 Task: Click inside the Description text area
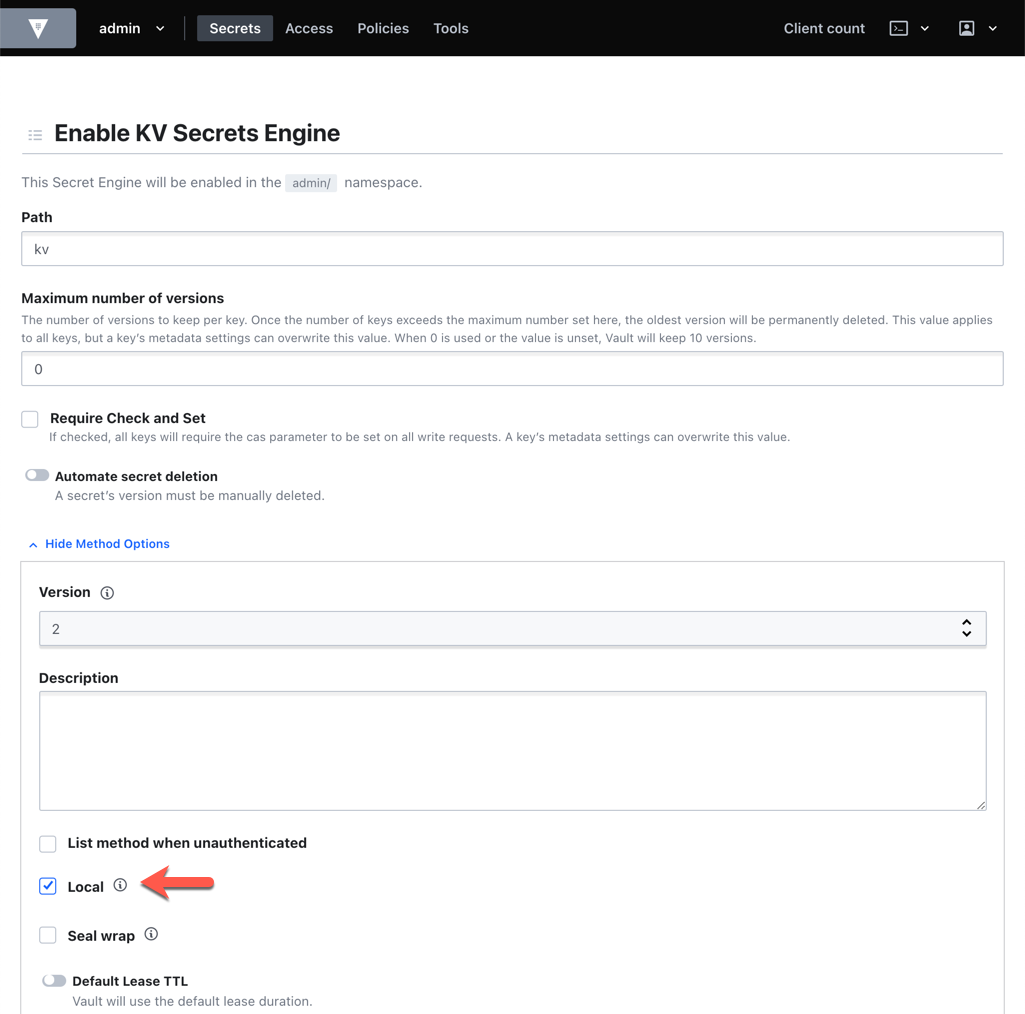(x=512, y=748)
